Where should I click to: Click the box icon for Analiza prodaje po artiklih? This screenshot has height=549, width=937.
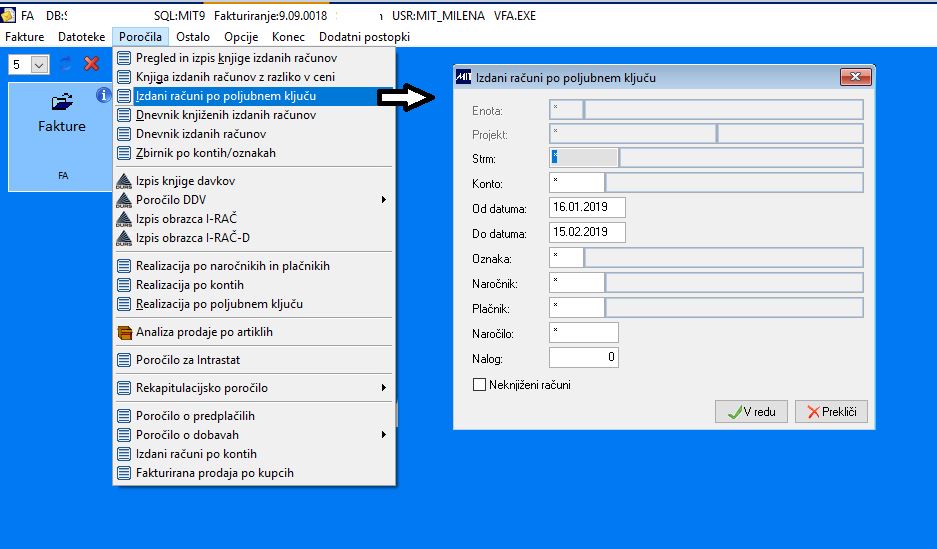124,332
